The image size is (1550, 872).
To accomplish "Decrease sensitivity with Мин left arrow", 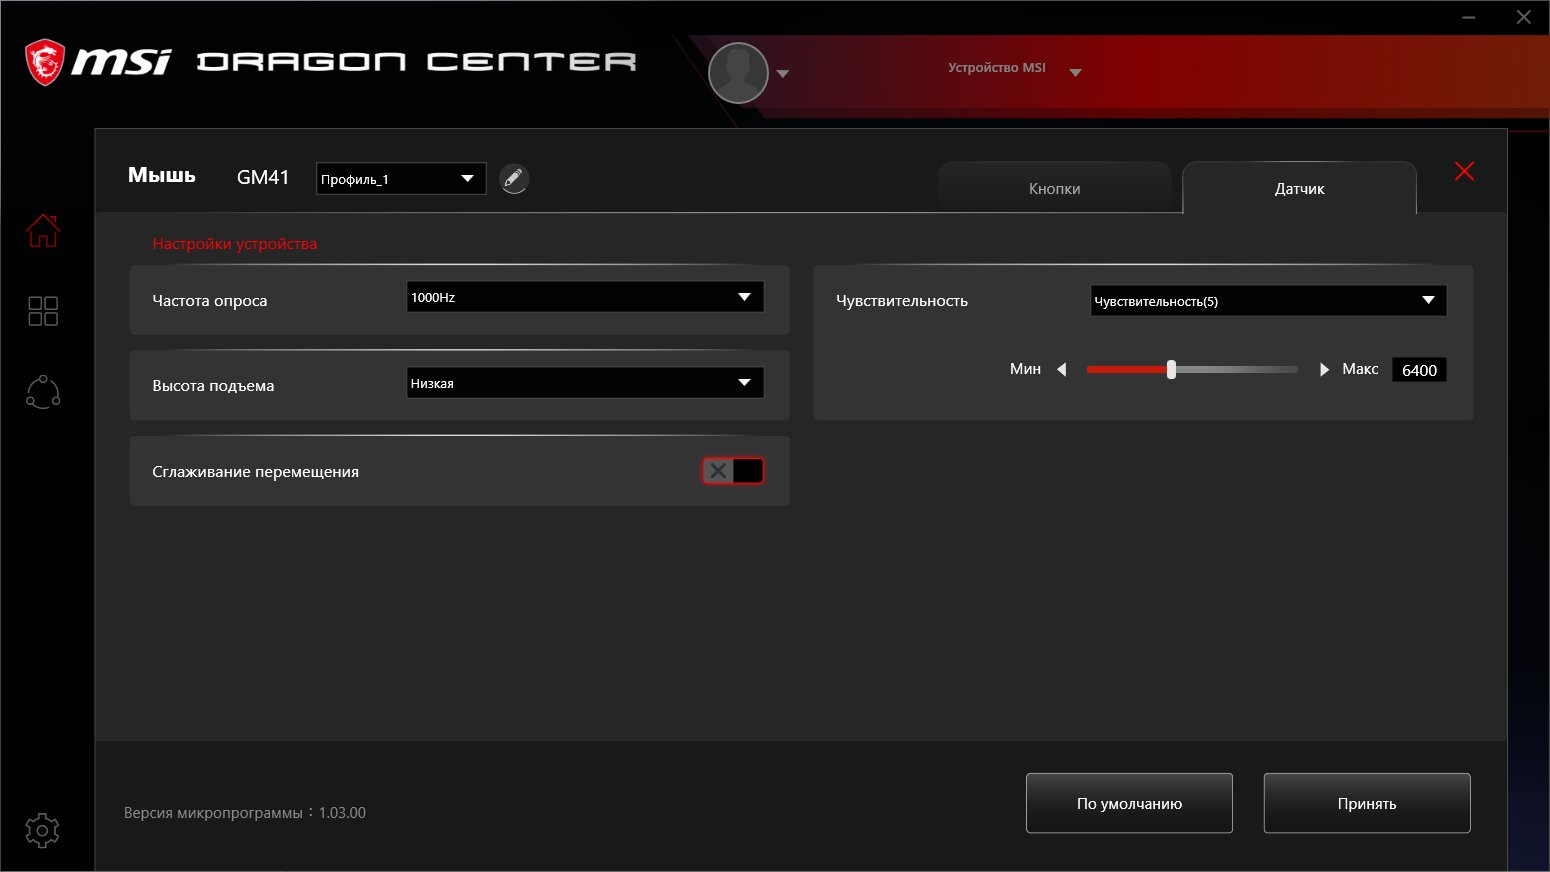I will [x=1062, y=370].
